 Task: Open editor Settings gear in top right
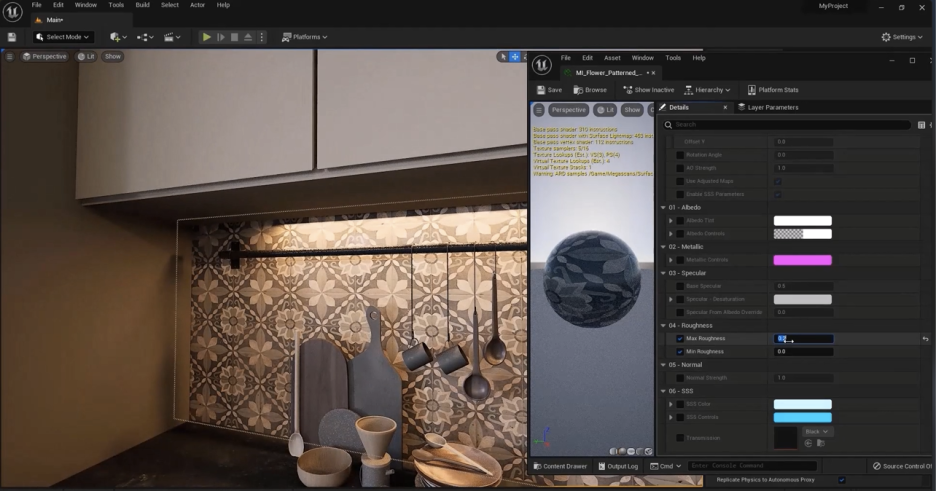pyautogui.click(x=901, y=37)
